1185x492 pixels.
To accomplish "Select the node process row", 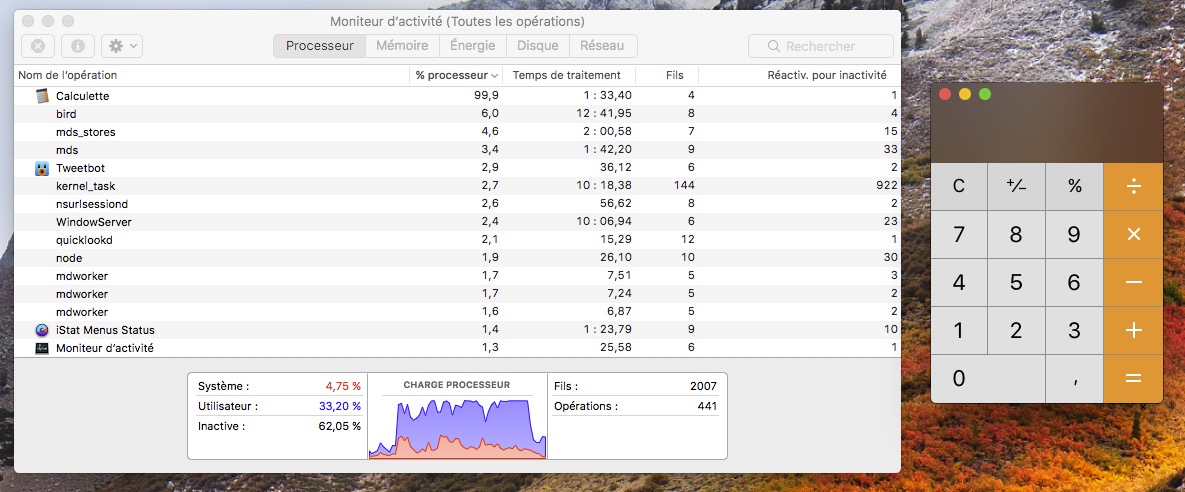I will [457, 258].
